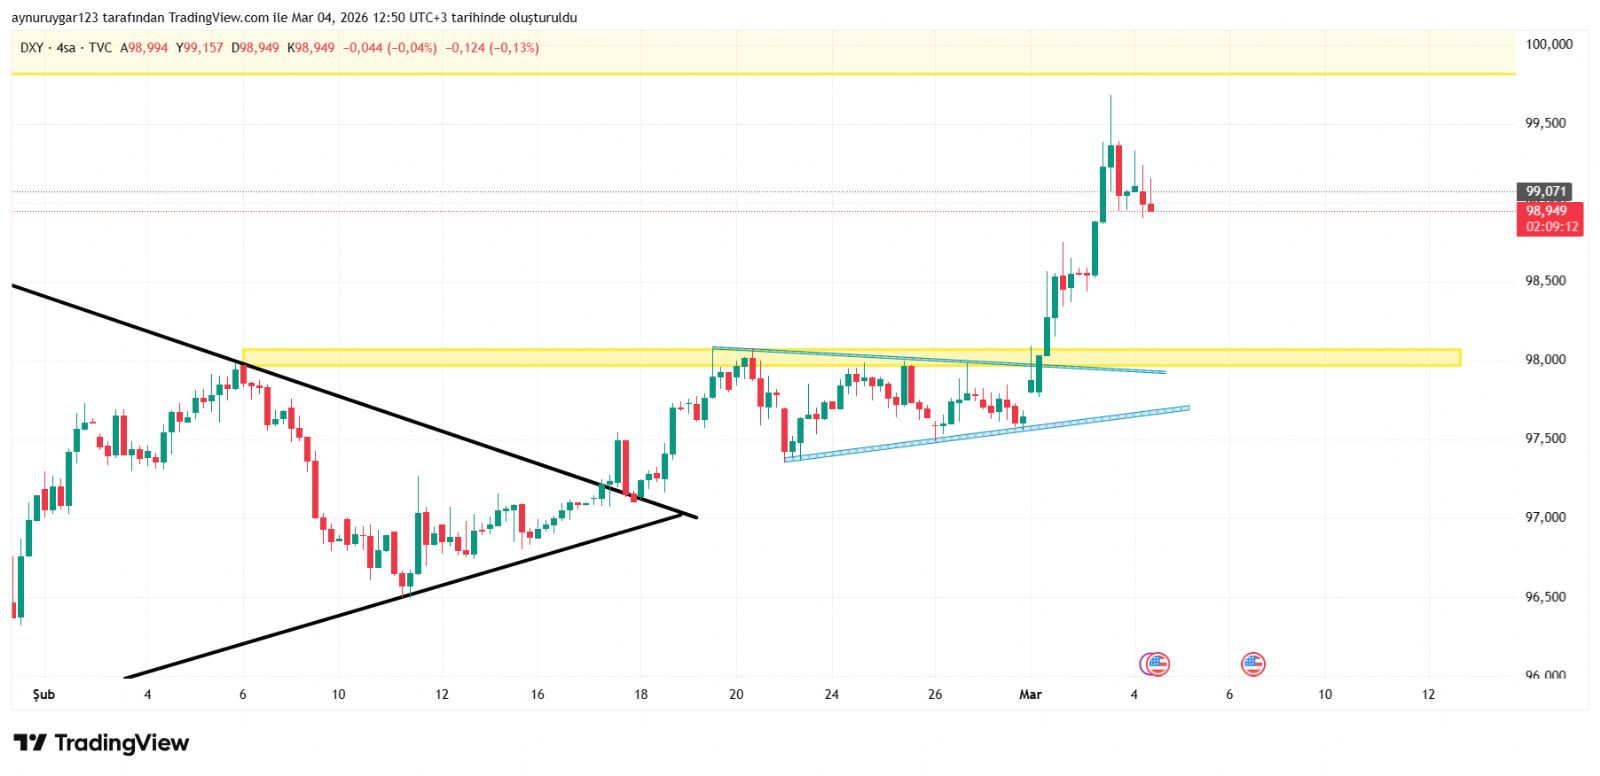This screenshot has width=1600, height=776.
Task: Click the -0,044 (-0,04%) change value
Action: click(x=390, y=48)
